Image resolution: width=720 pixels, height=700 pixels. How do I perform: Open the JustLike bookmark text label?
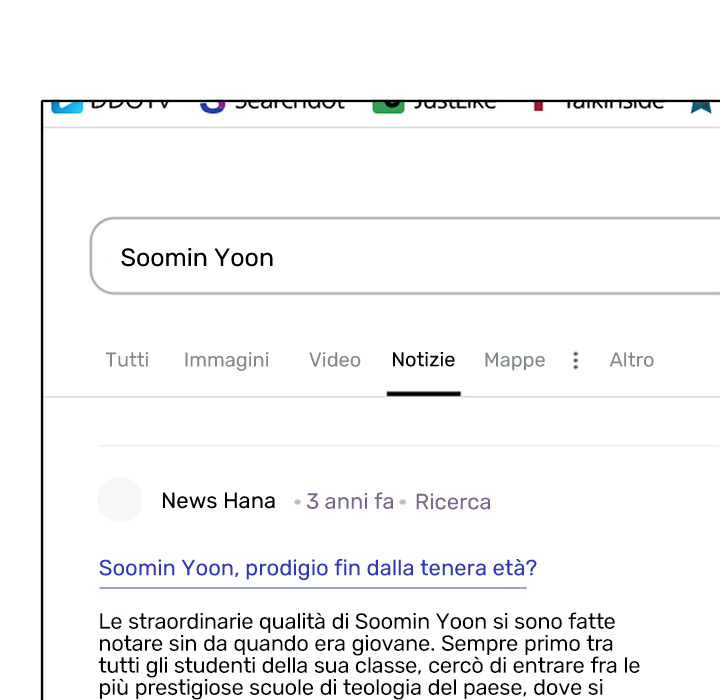[454, 104]
